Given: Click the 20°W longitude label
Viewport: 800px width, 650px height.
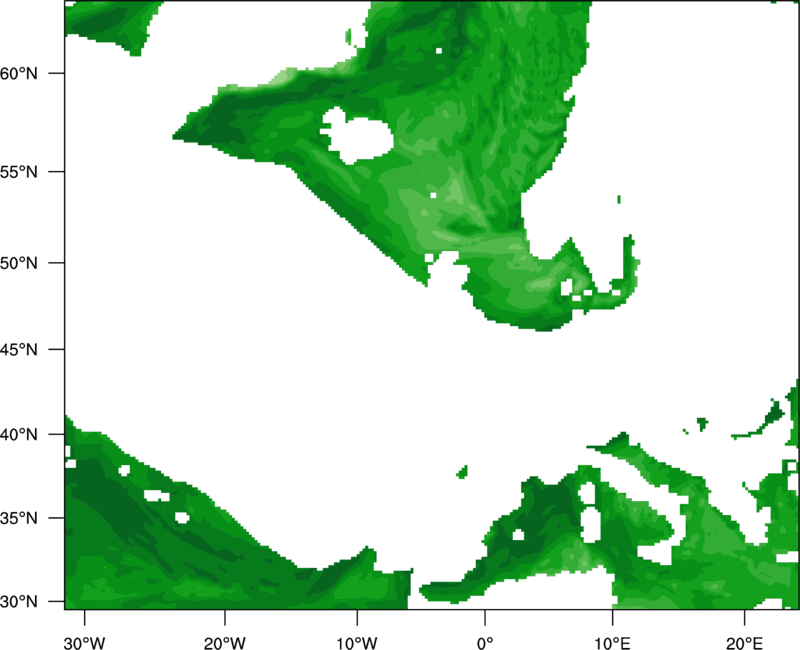Looking at the screenshot, I should click(224, 643).
